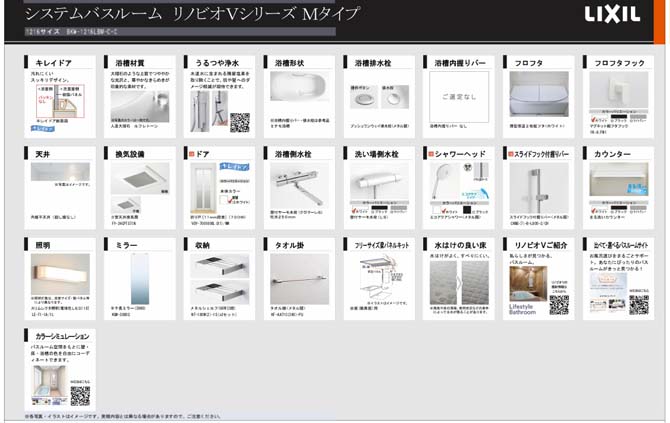Open the フロフタフック hook photo

pyautogui.click(x=619, y=90)
